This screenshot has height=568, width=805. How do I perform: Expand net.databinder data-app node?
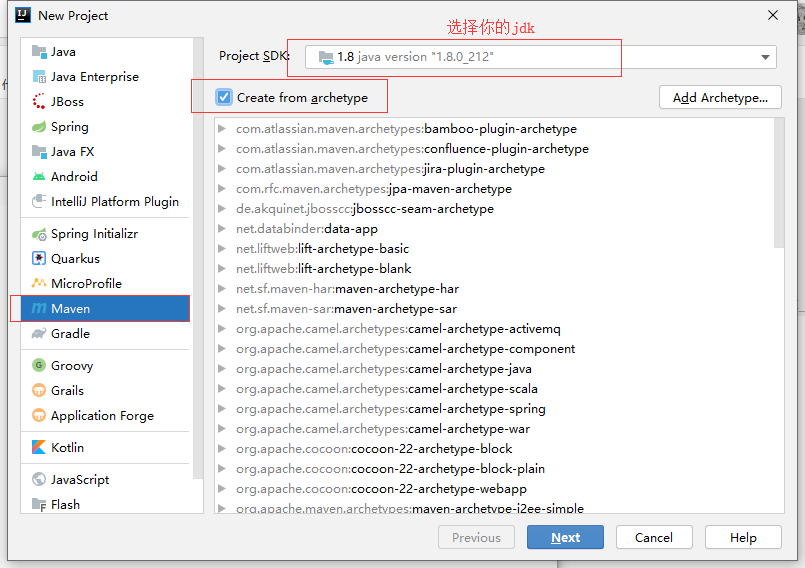pos(222,229)
